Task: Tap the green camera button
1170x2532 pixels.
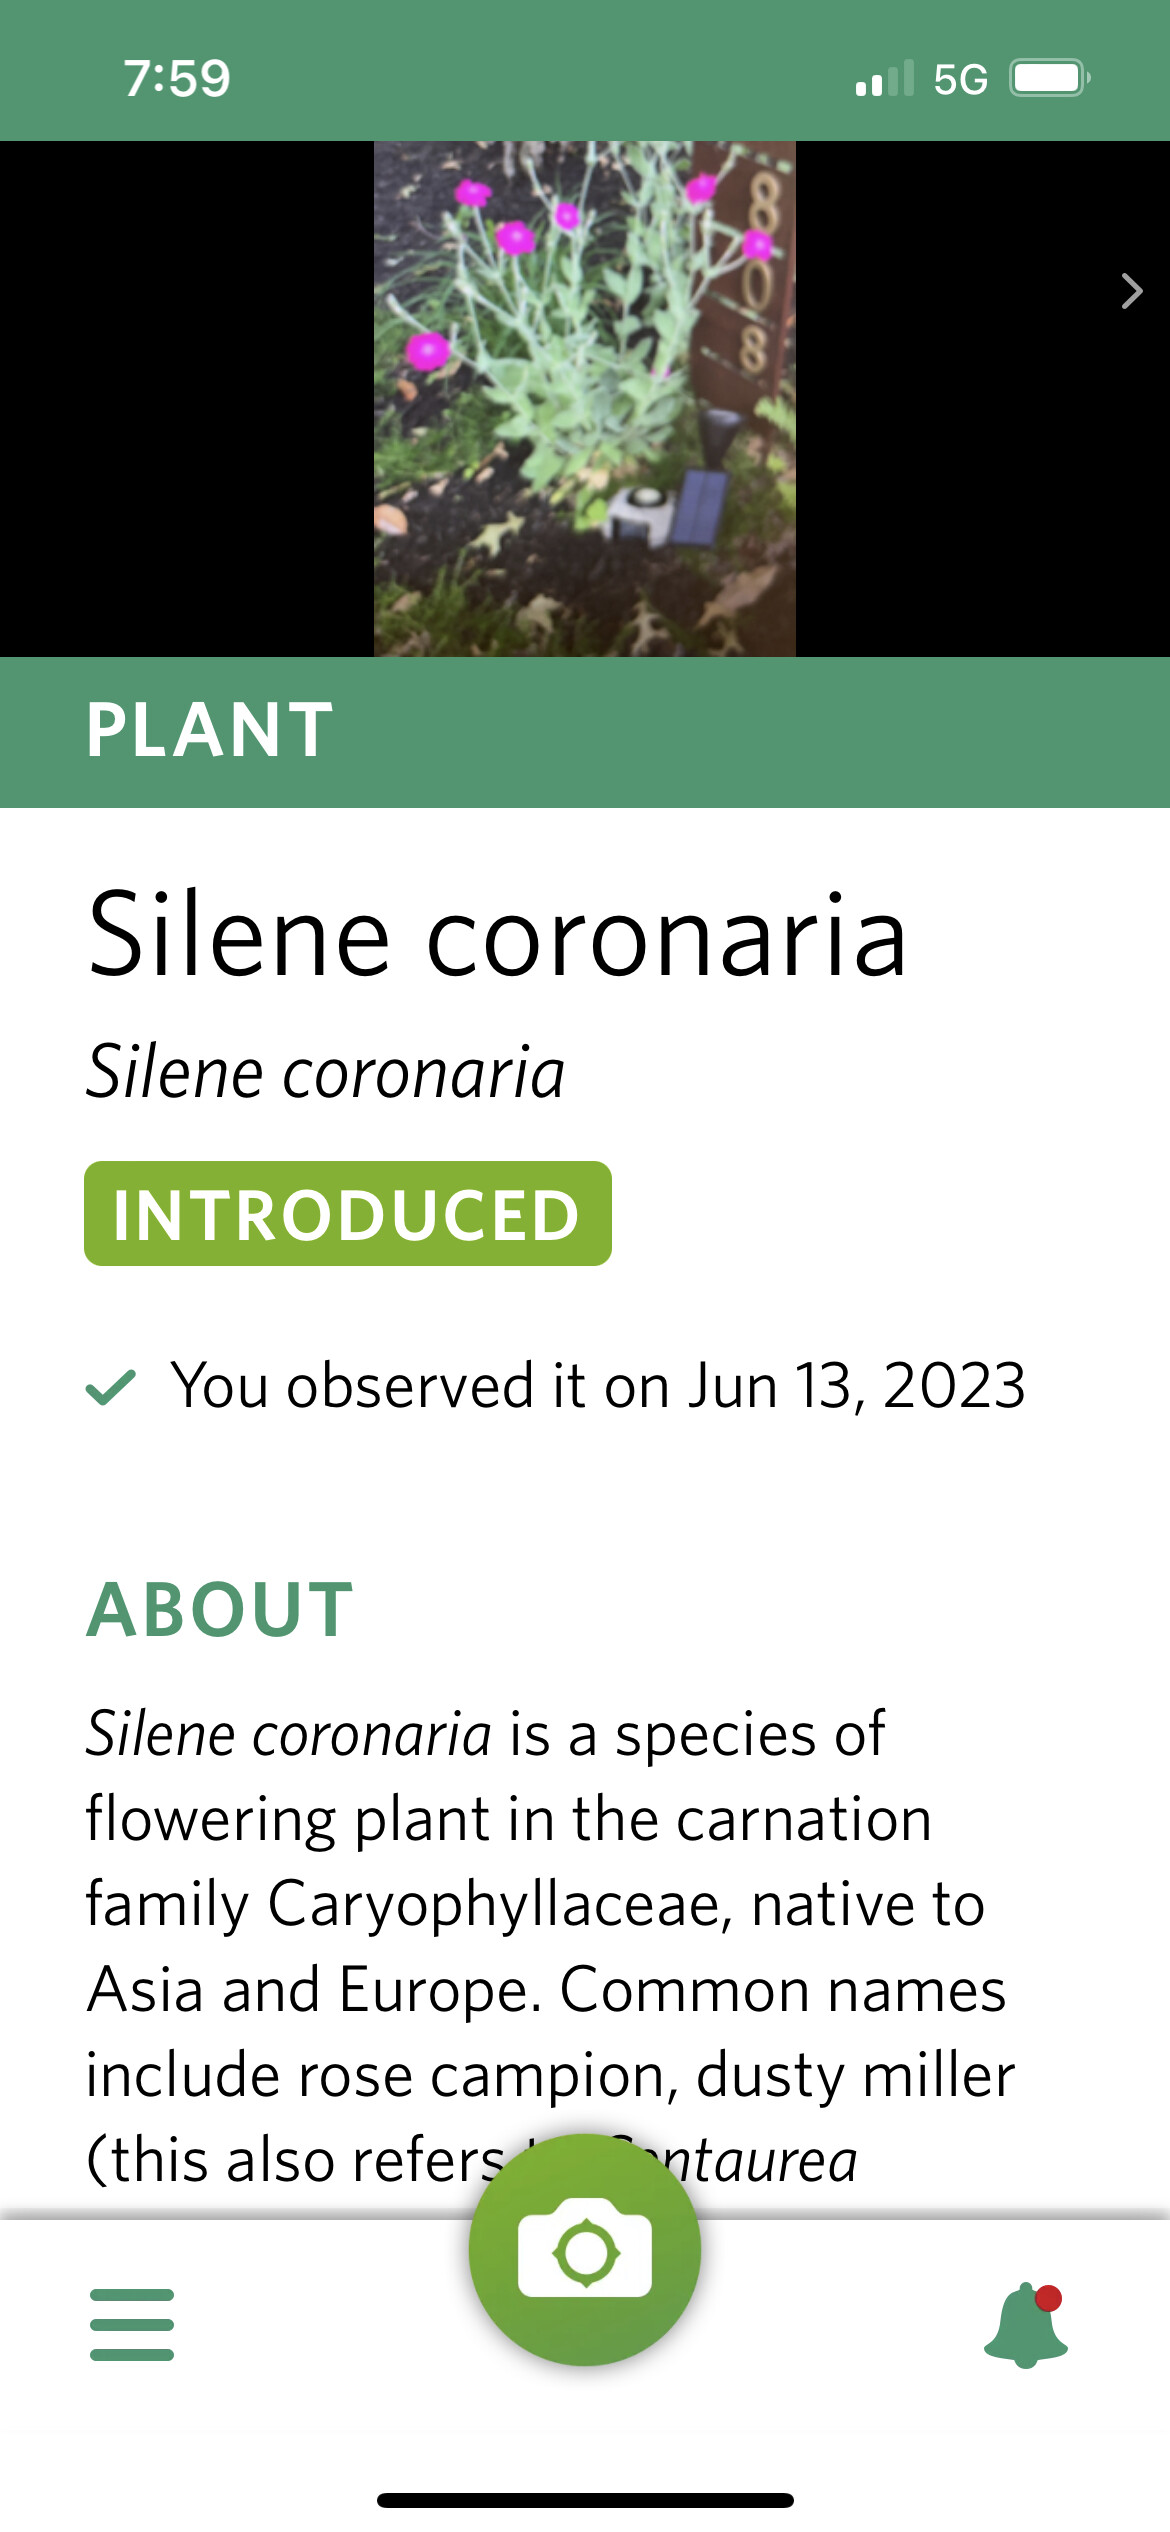Action: pyautogui.click(x=585, y=2252)
